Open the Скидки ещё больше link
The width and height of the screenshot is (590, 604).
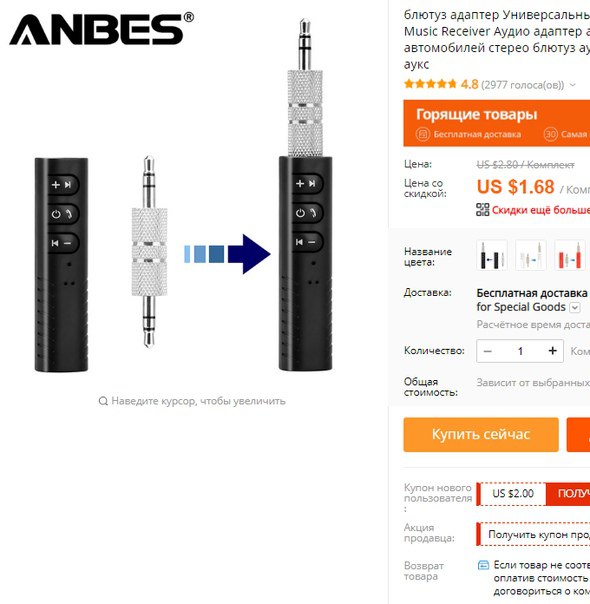(541, 210)
